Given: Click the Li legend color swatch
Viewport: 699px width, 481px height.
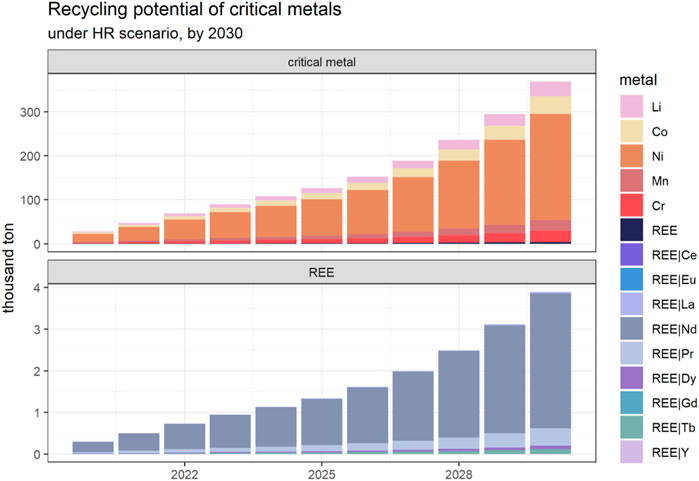Looking at the screenshot, I should click(x=631, y=107).
